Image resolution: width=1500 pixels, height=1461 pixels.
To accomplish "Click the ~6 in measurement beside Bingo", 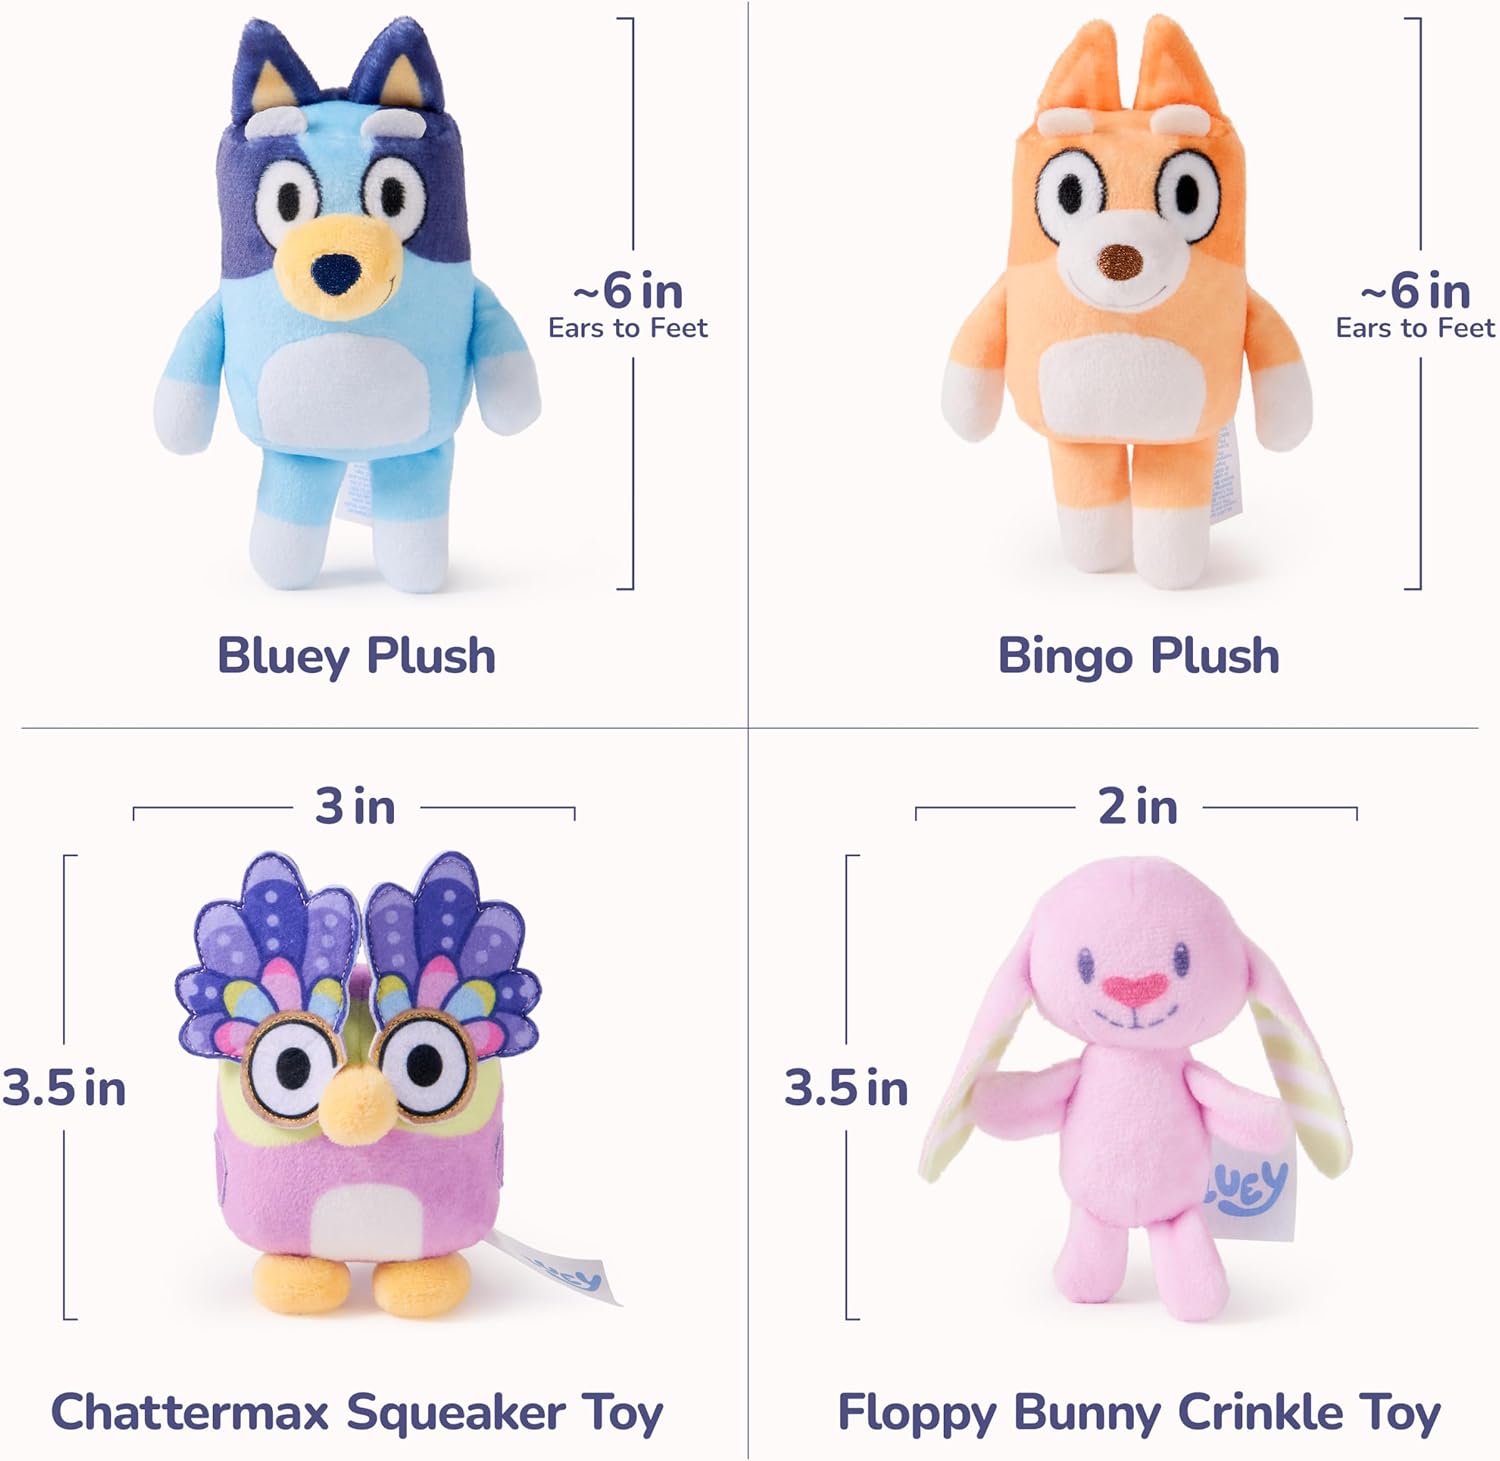I will tap(1415, 291).
